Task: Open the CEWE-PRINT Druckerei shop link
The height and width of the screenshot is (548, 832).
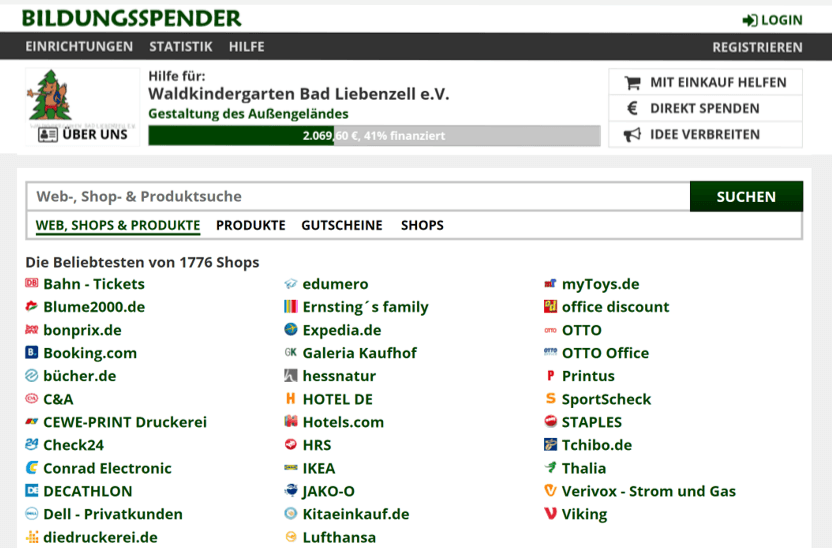Action: tap(125, 422)
